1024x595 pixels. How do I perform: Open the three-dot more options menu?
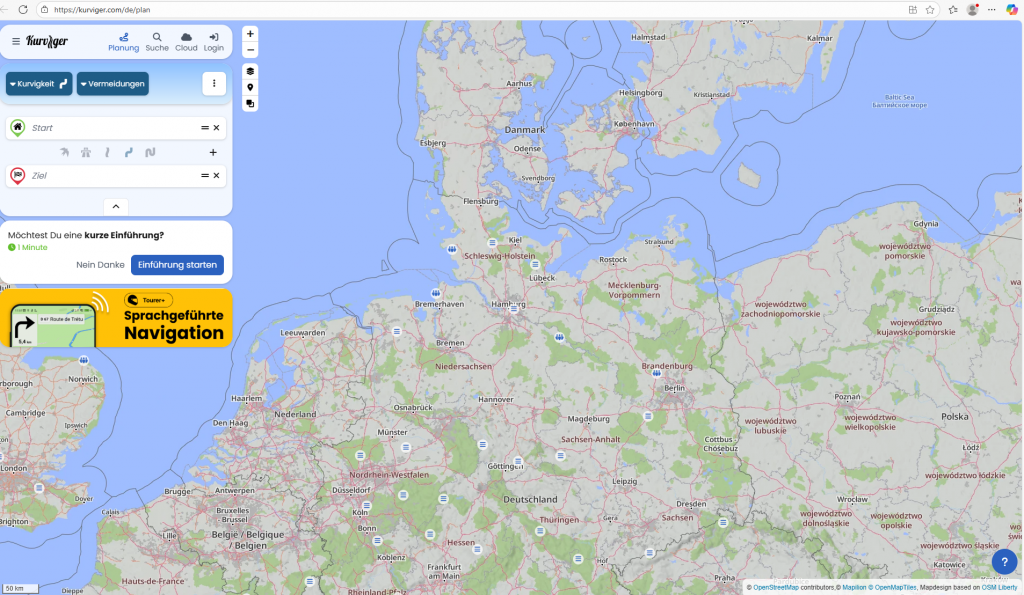coord(214,84)
